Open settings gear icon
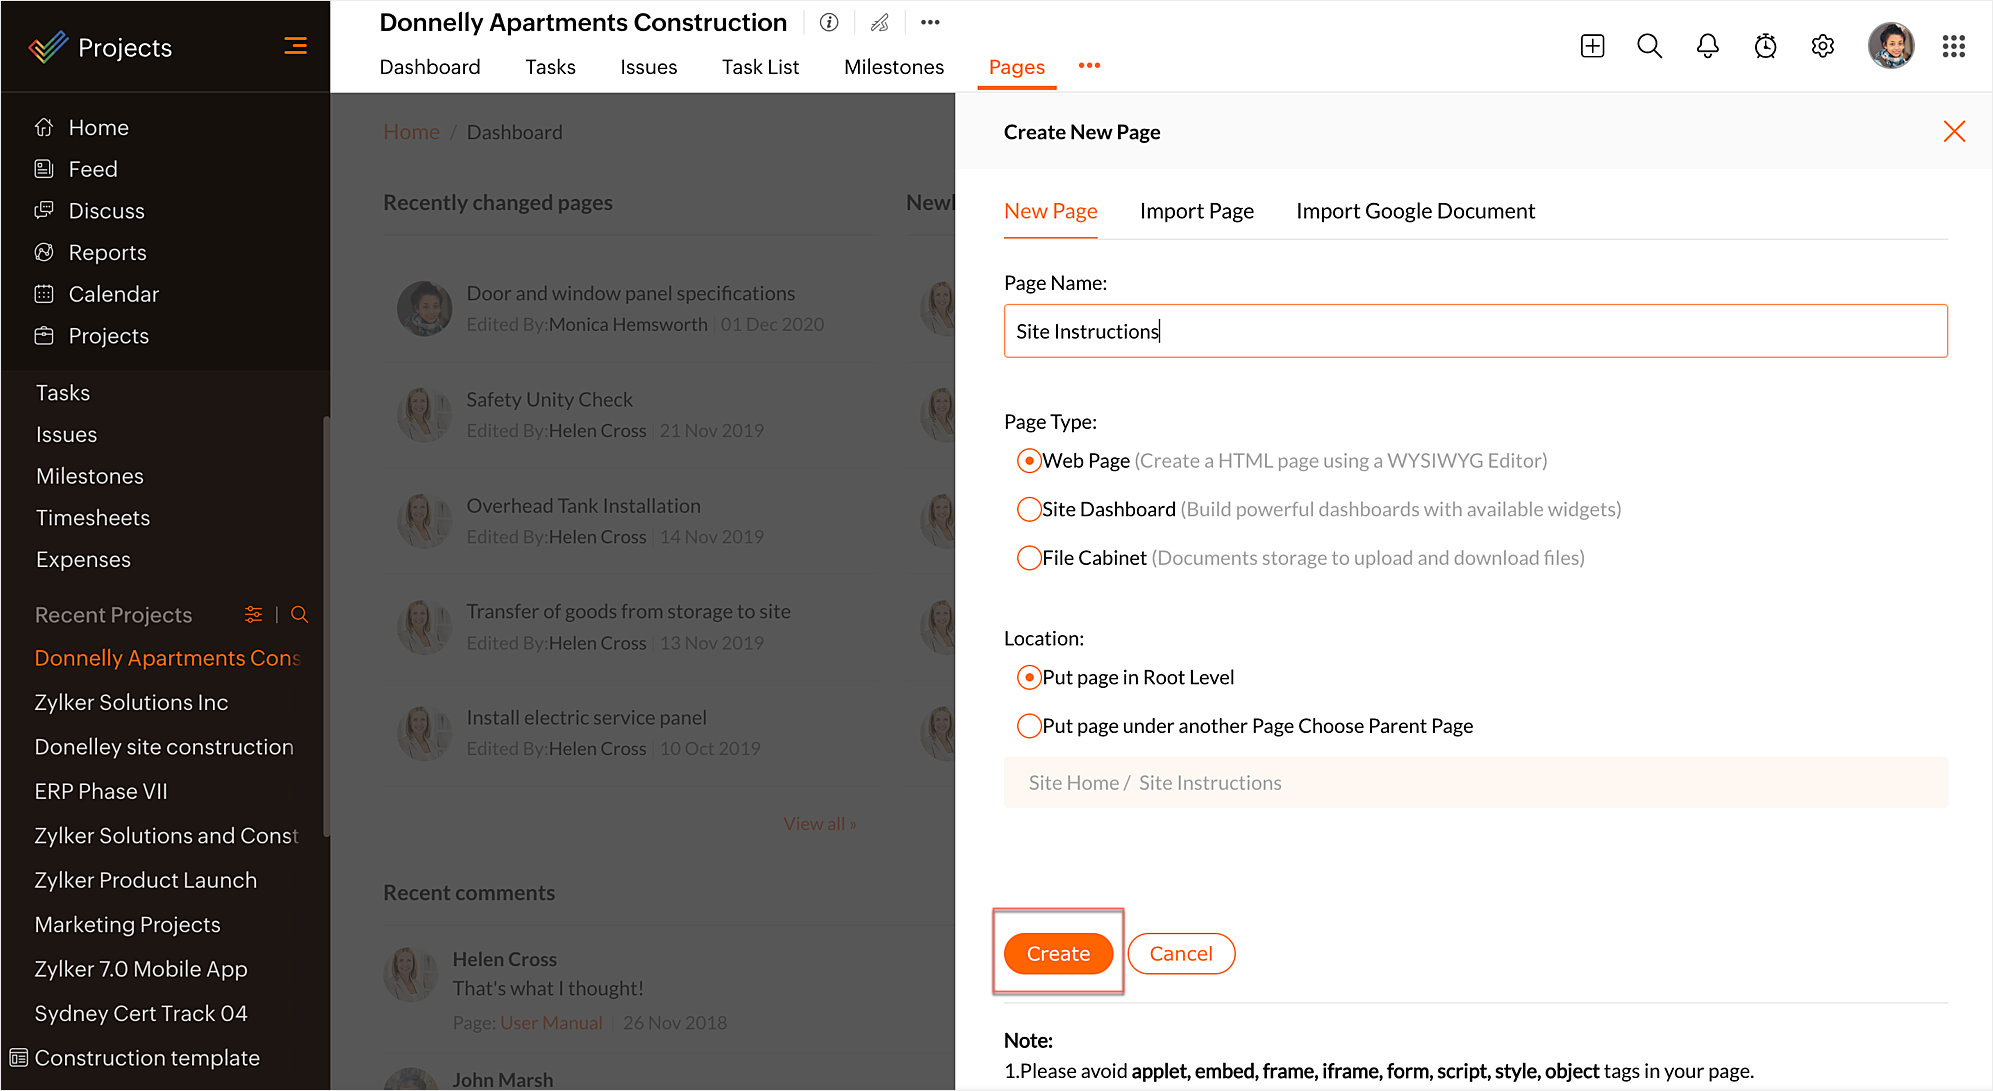Image resolution: width=1993 pixels, height=1091 pixels. (1822, 46)
